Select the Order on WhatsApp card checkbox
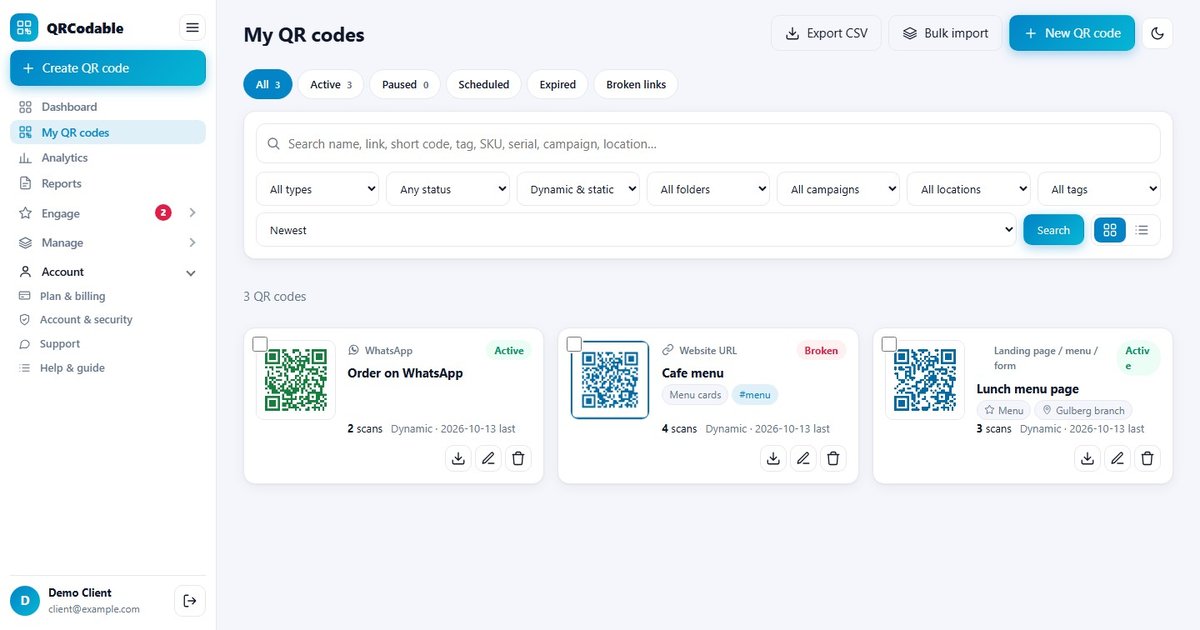Screen dimensions: 1200x630 260,344
